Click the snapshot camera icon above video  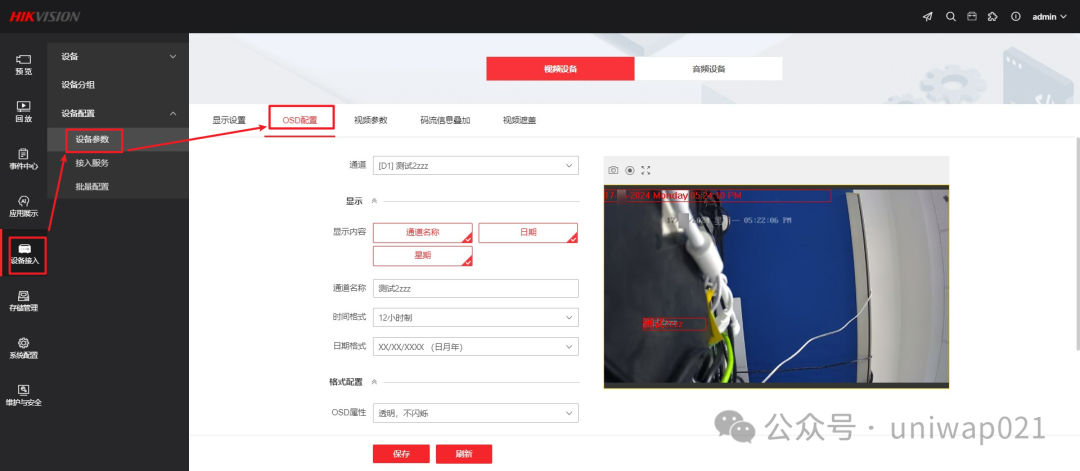613,170
